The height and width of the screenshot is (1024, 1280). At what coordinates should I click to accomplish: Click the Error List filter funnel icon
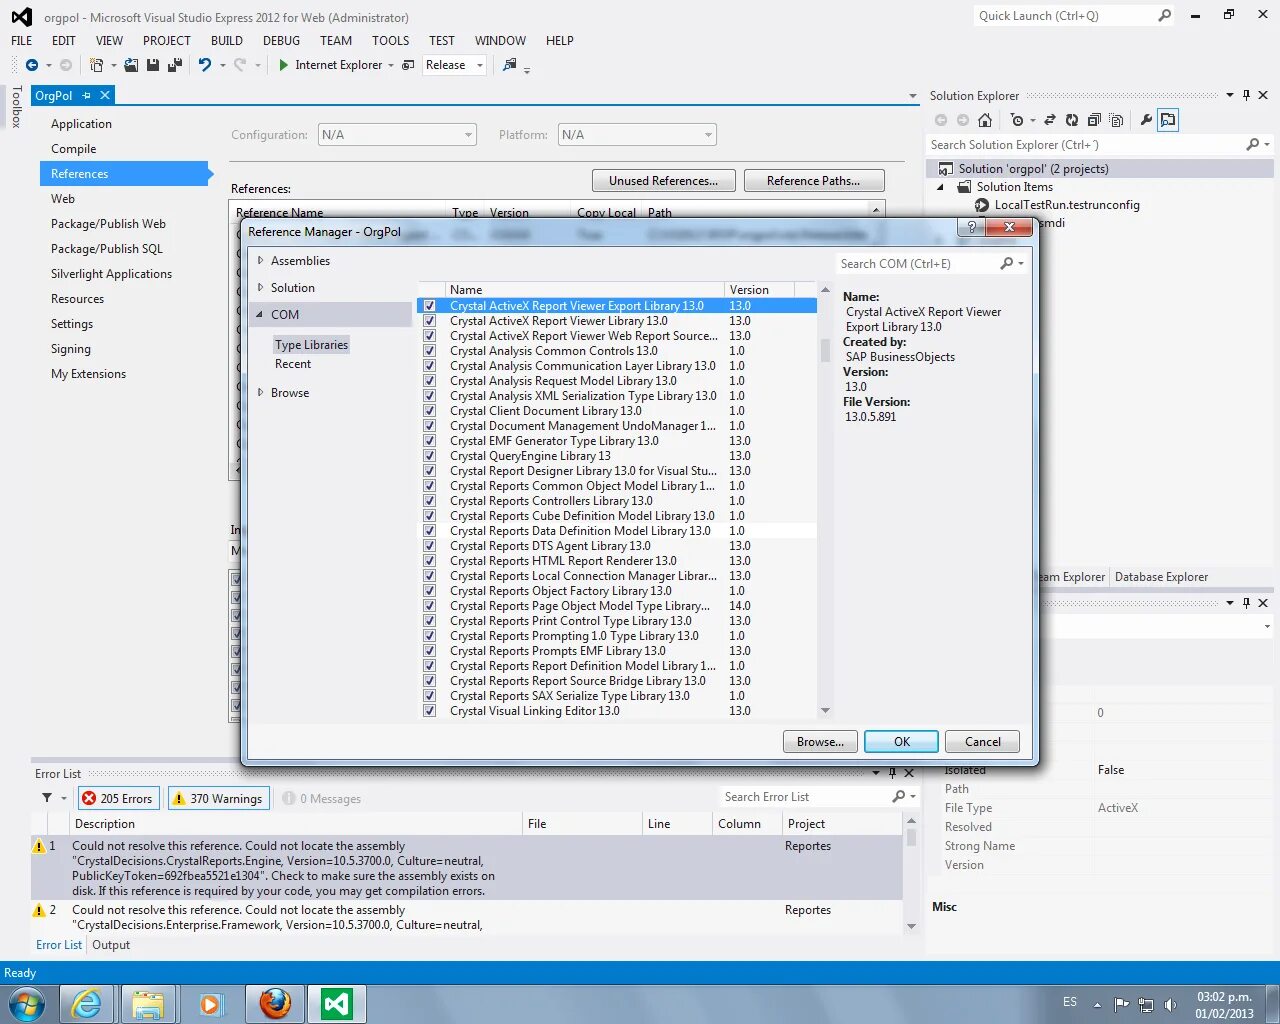pos(47,798)
